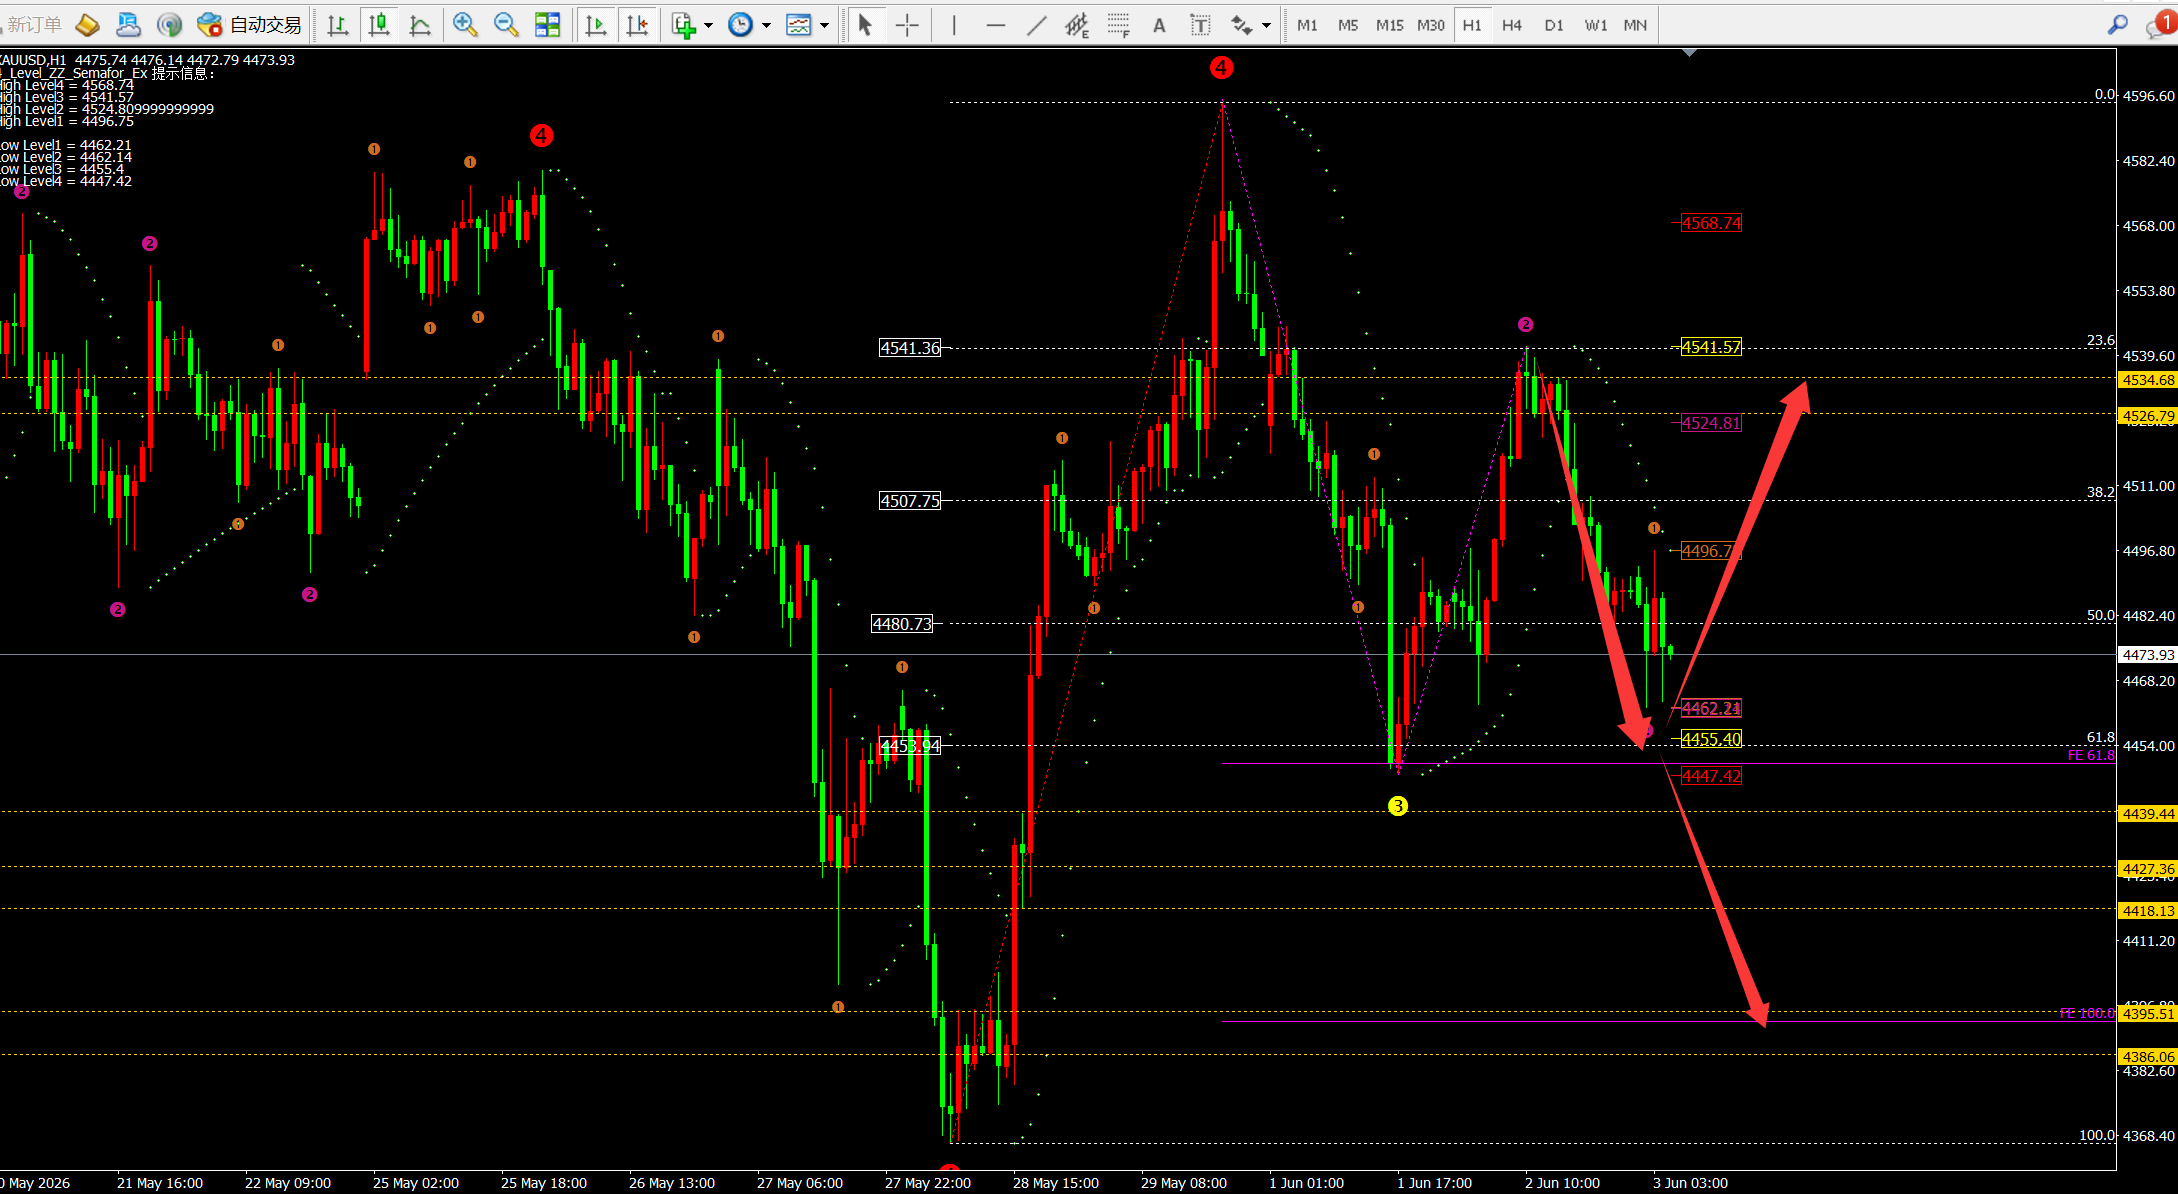Image resolution: width=2178 pixels, height=1194 pixels.
Task: Click the 4541.57 yellow level label
Action: 1711,347
